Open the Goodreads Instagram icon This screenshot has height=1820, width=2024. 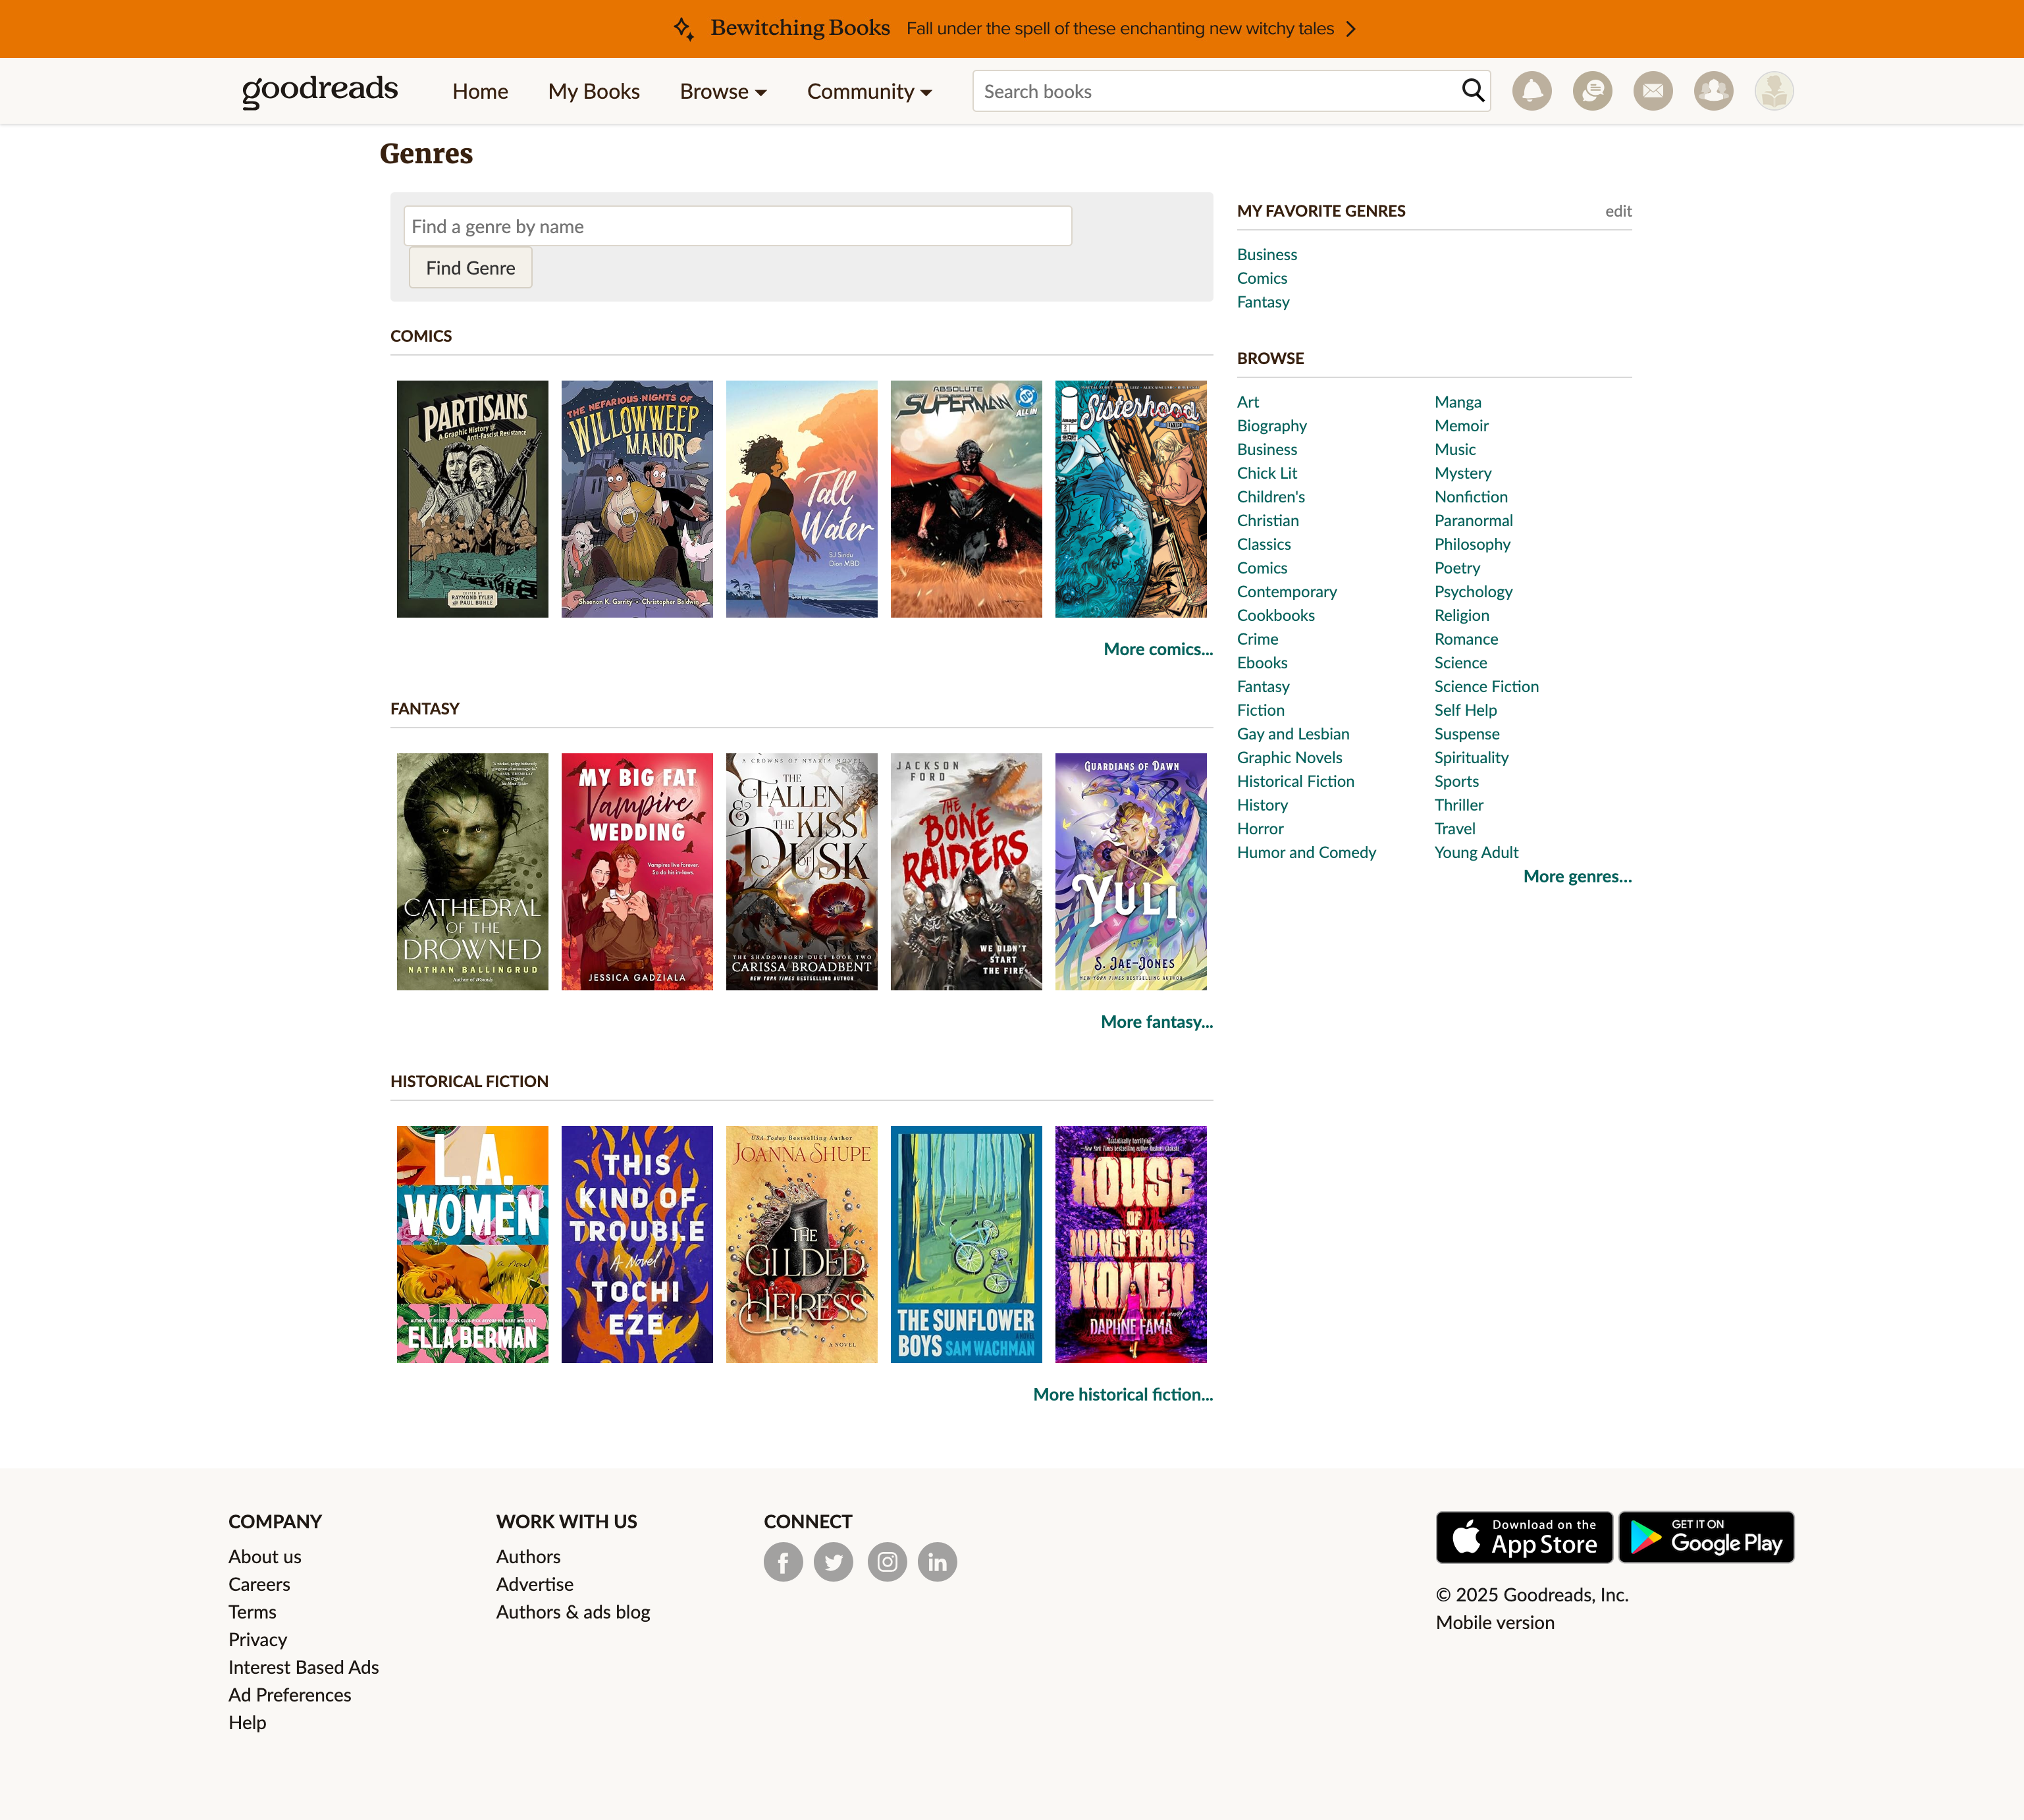pos(887,1562)
